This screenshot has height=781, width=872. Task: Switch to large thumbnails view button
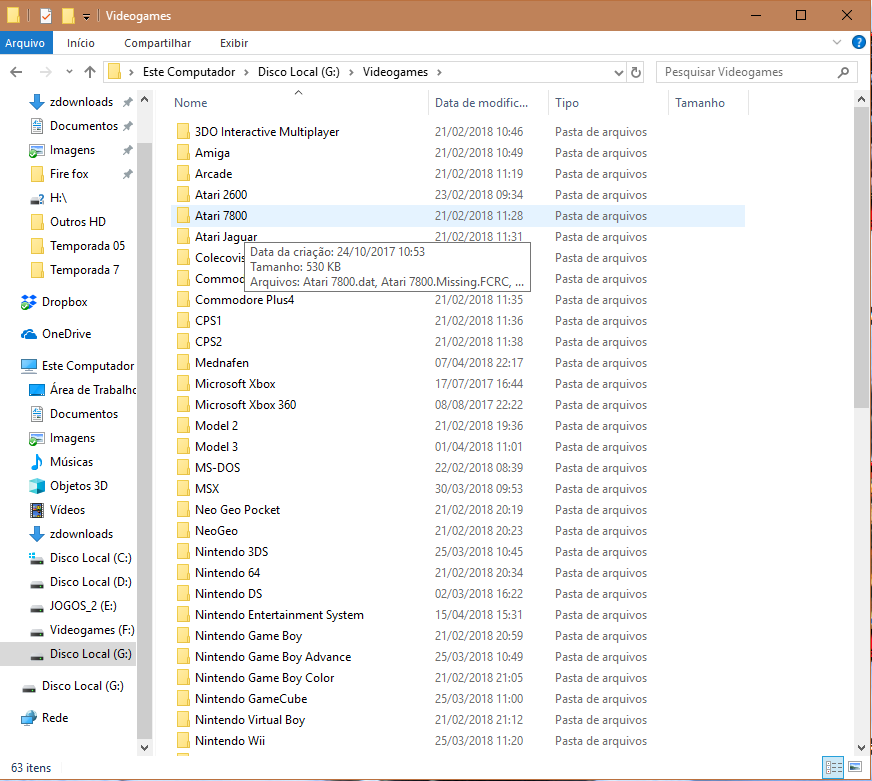(855, 768)
